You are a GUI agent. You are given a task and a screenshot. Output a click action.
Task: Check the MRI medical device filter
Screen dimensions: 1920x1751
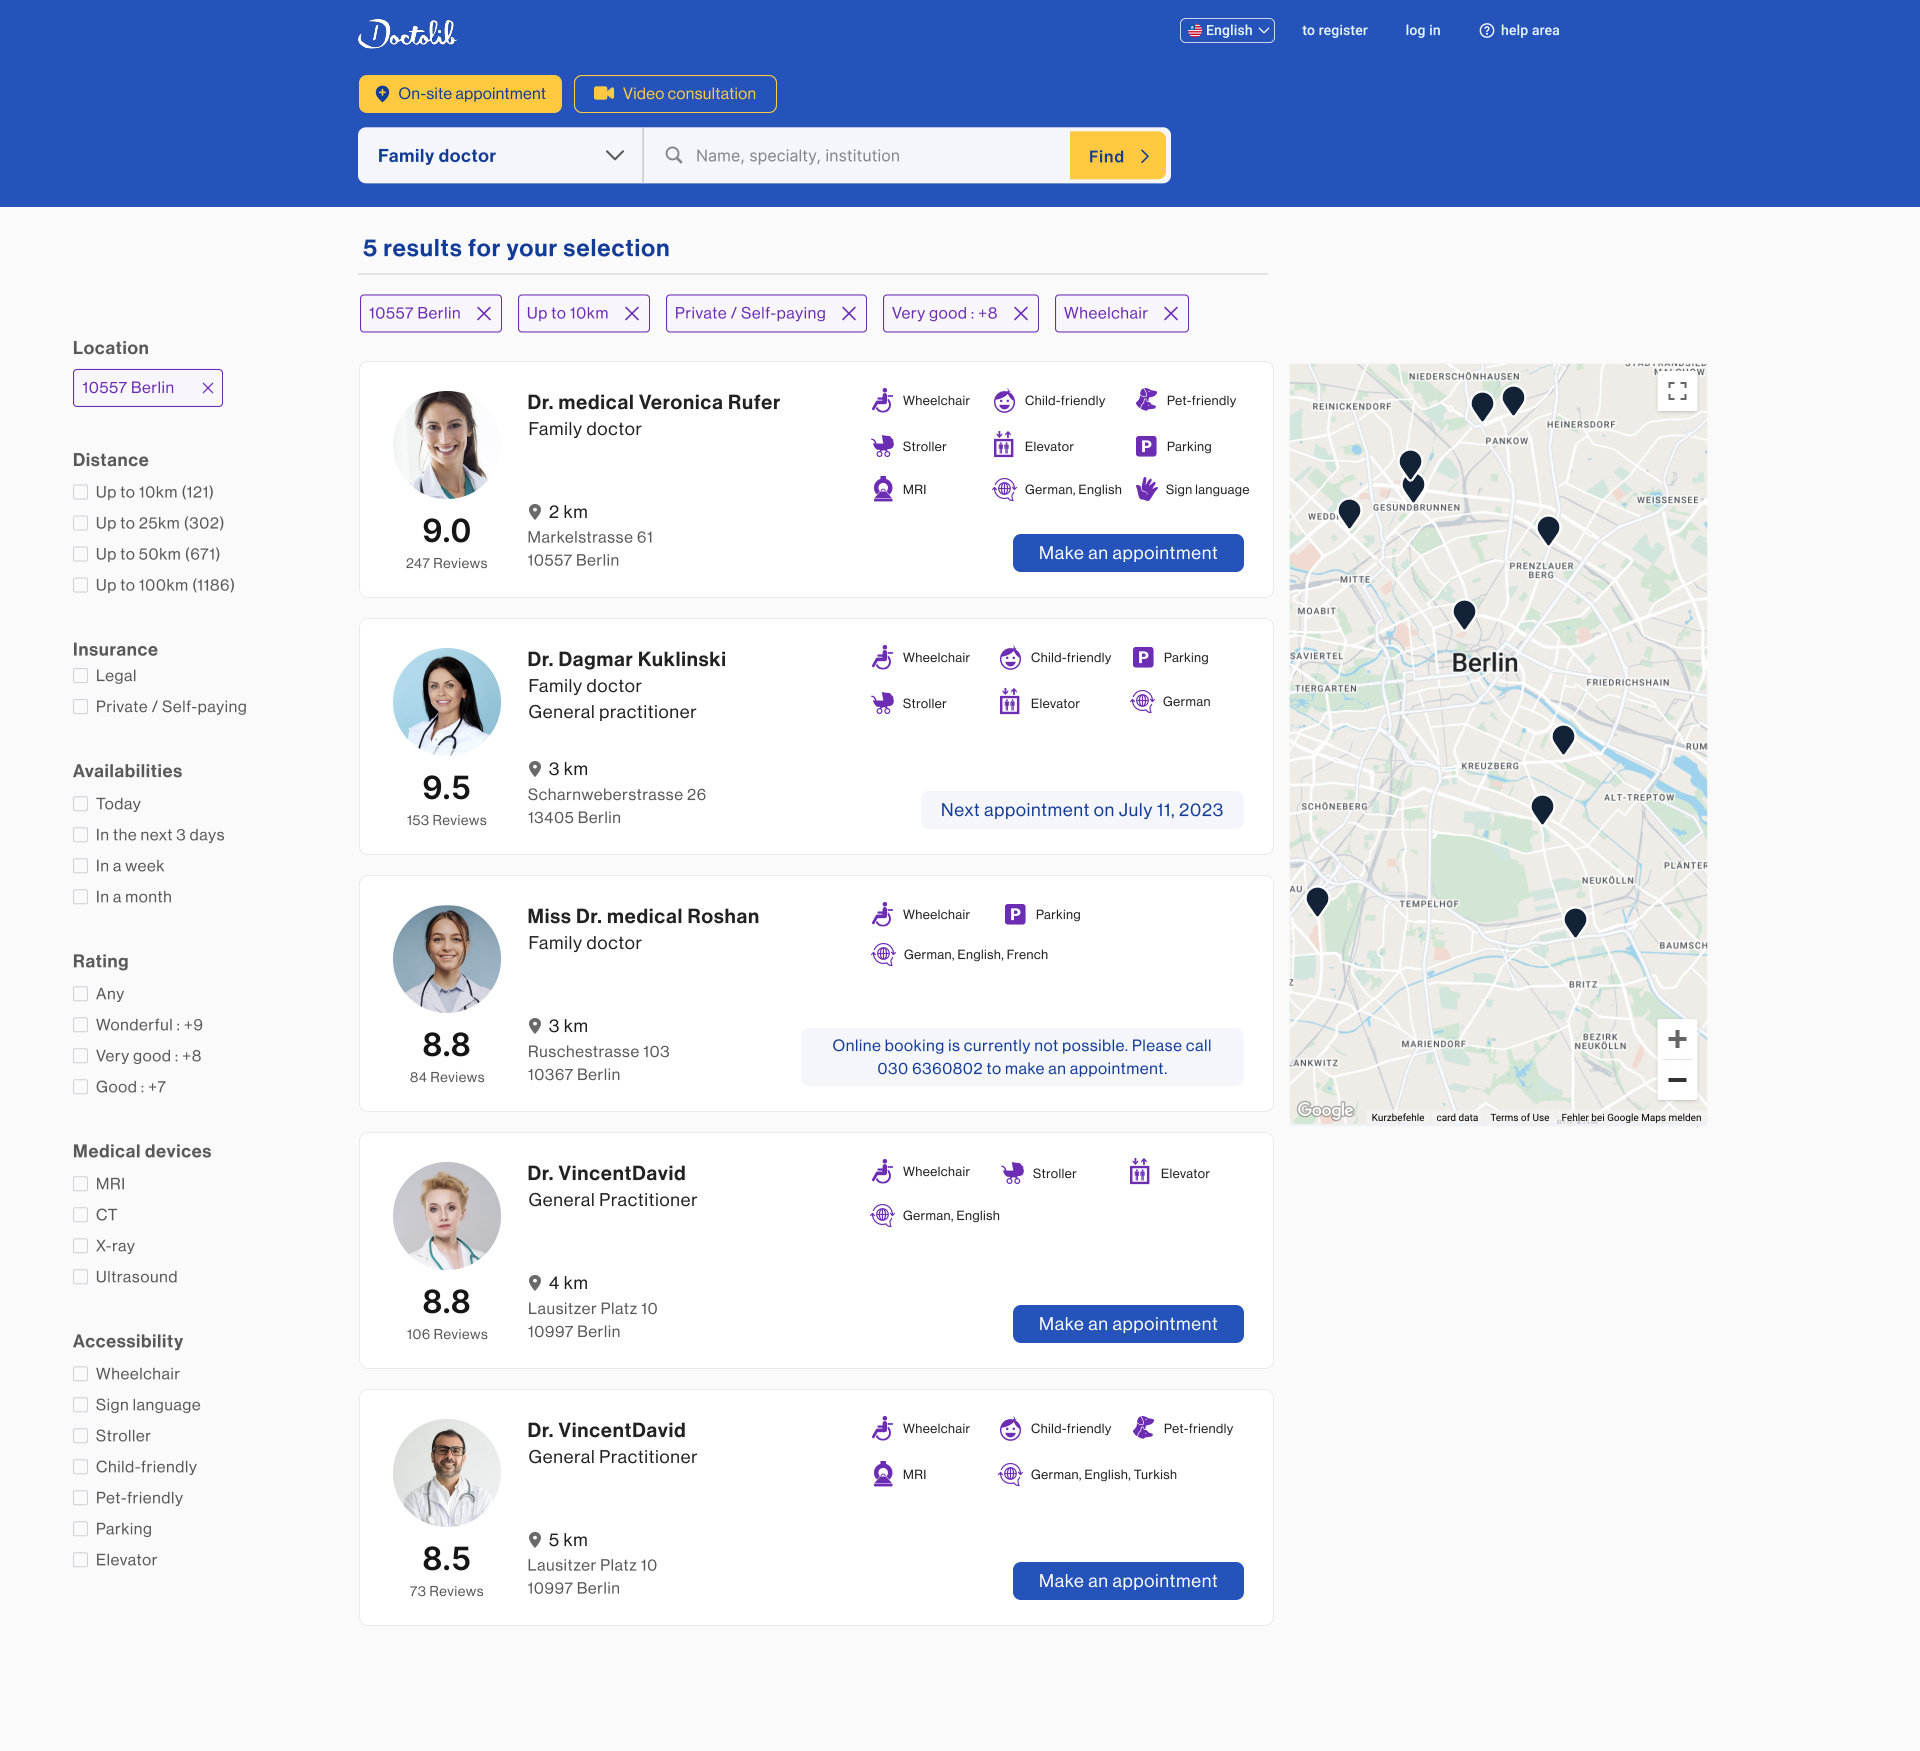[x=81, y=1184]
